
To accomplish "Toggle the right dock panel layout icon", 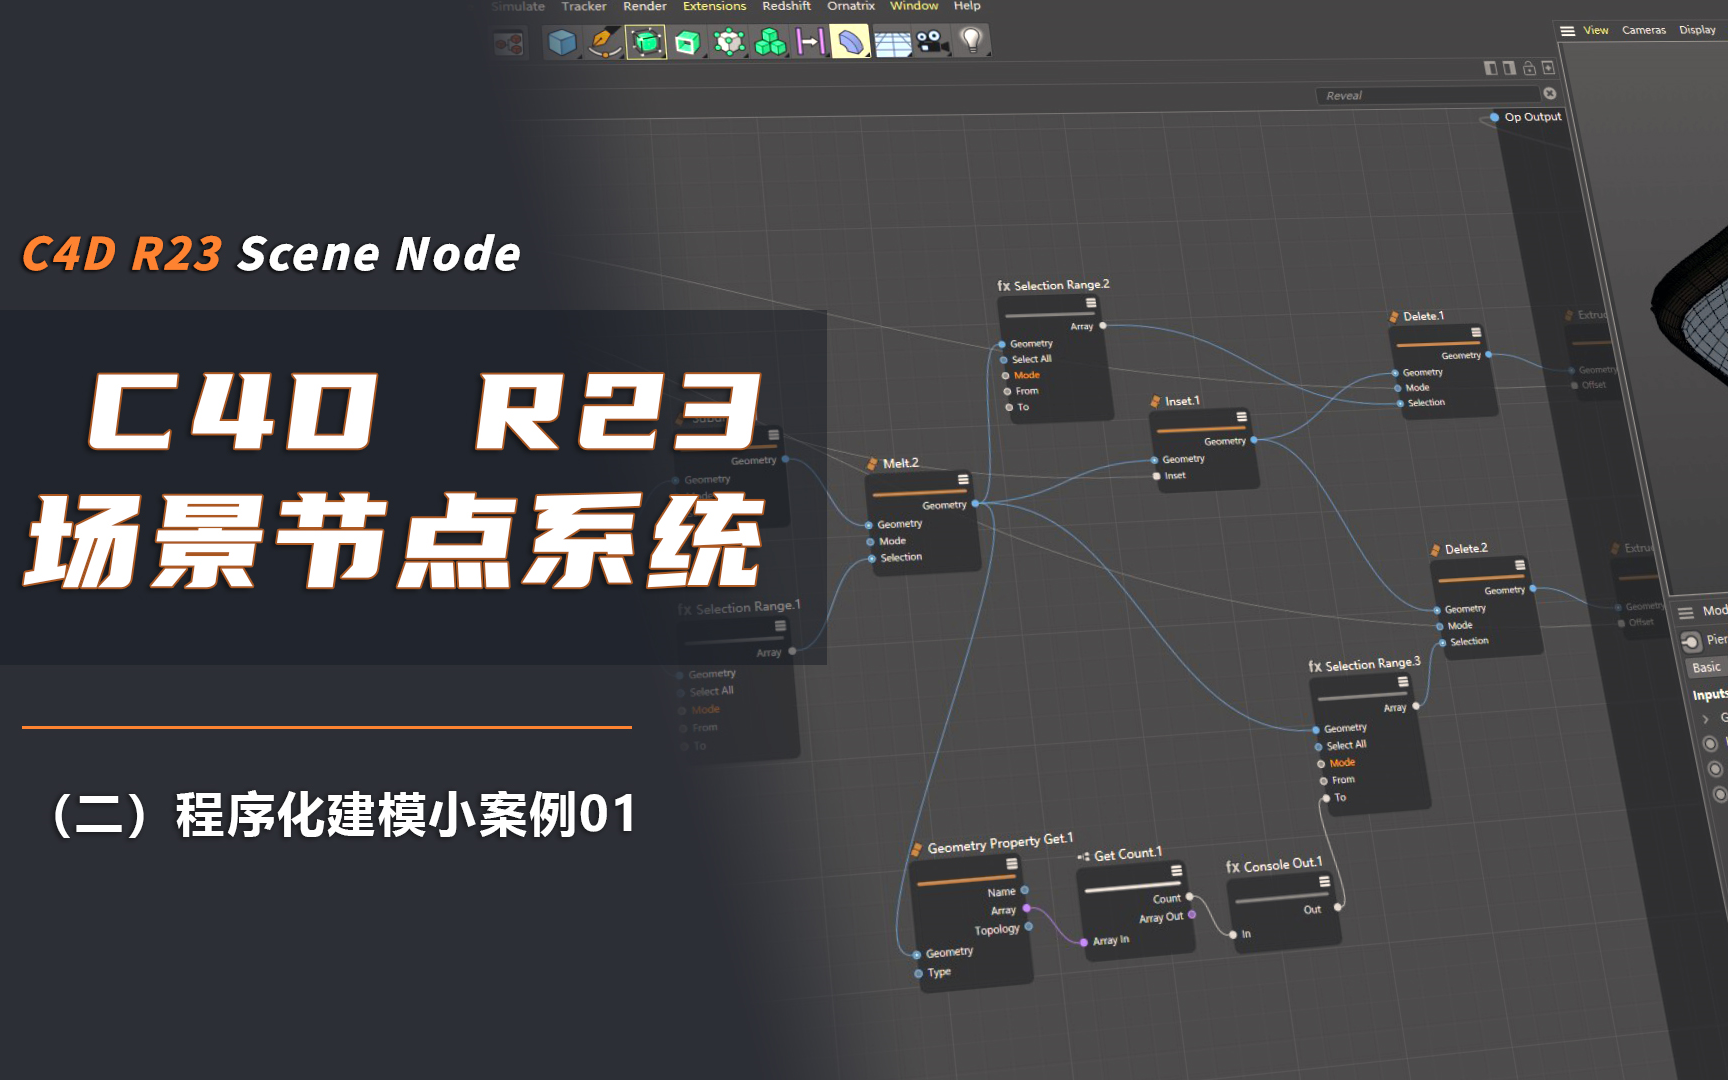I will click(x=1509, y=68).
